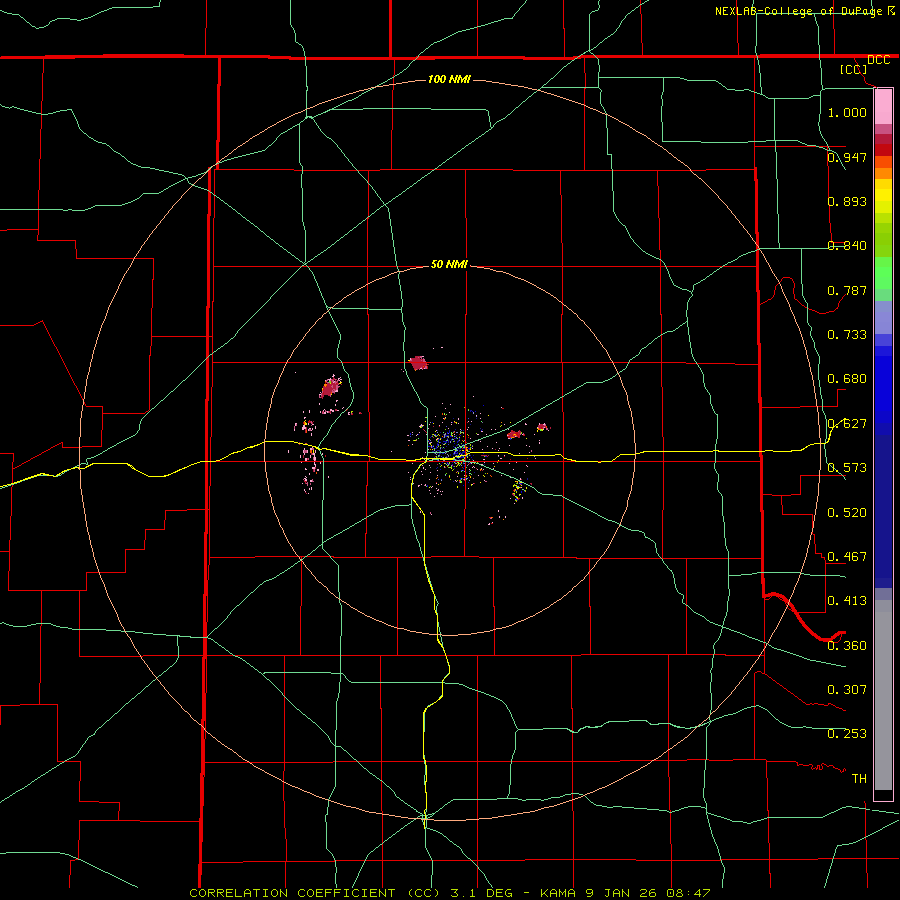Click the 0.360 legend value

click(847, 645)
